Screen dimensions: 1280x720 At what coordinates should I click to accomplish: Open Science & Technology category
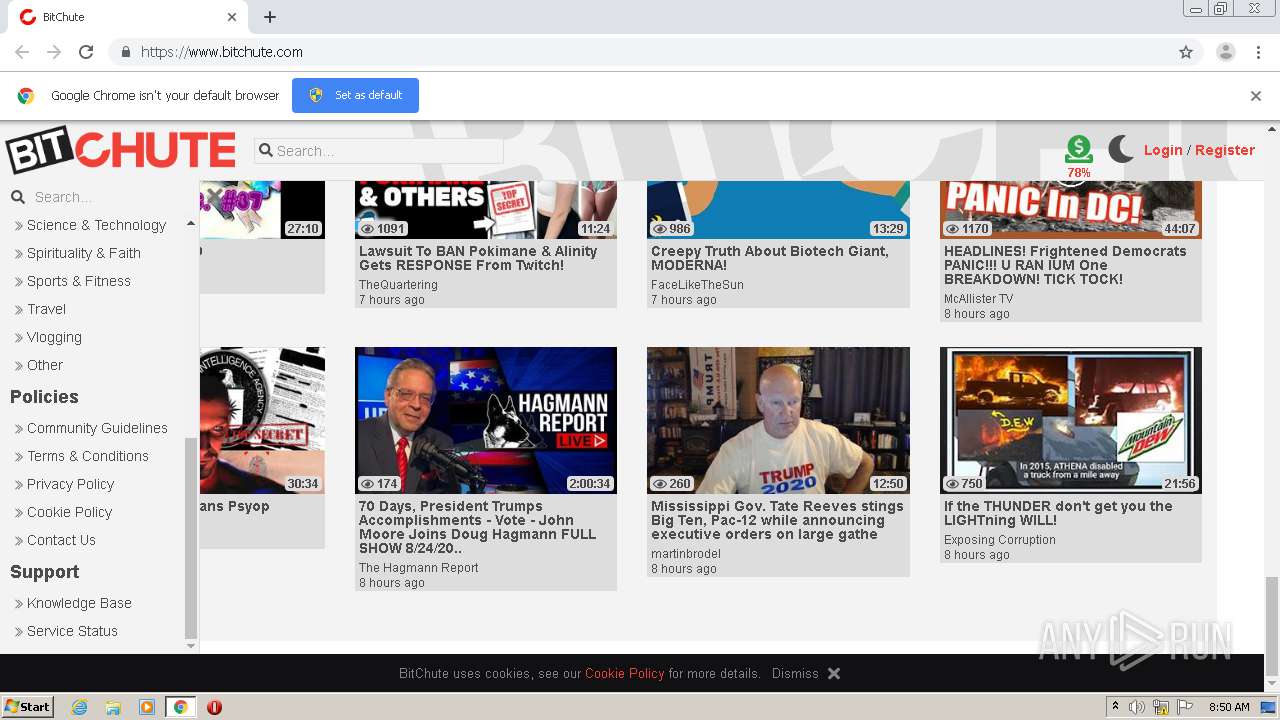click(x=96, y=225)
